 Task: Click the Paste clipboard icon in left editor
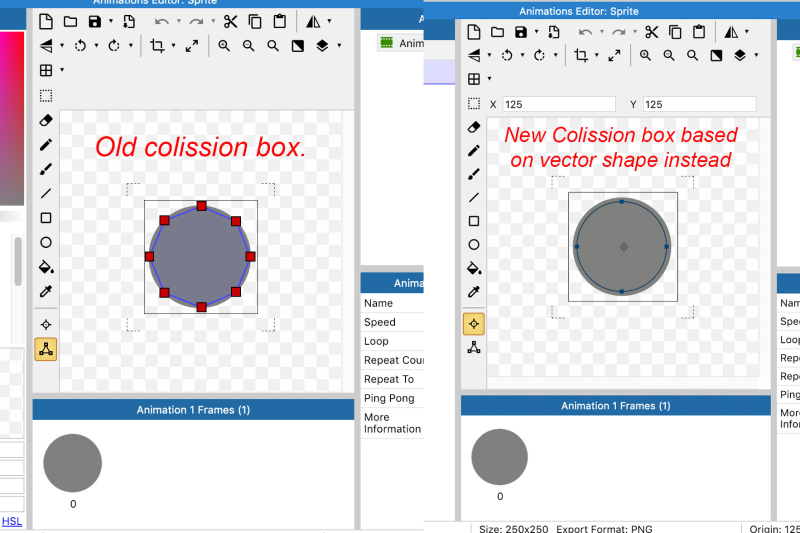click(x=279, y=21)
